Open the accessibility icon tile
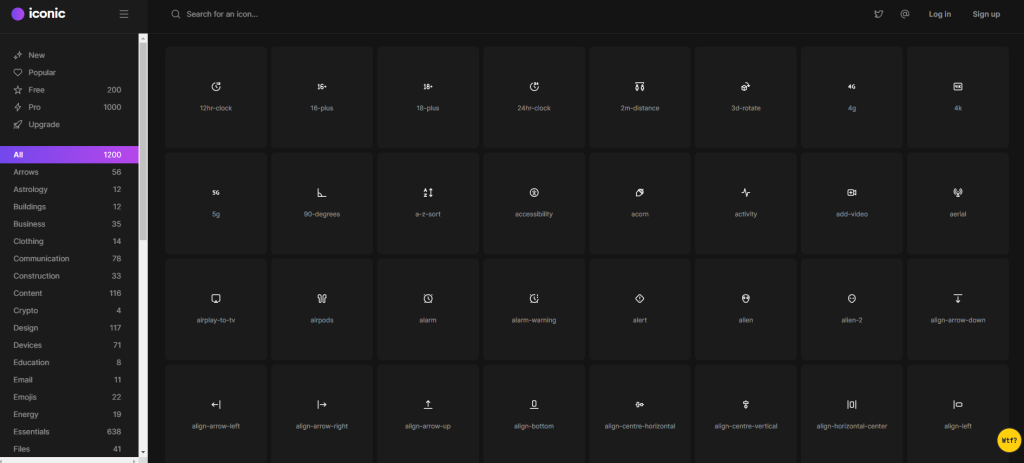The image size is (1024, 463). (534, 203)
